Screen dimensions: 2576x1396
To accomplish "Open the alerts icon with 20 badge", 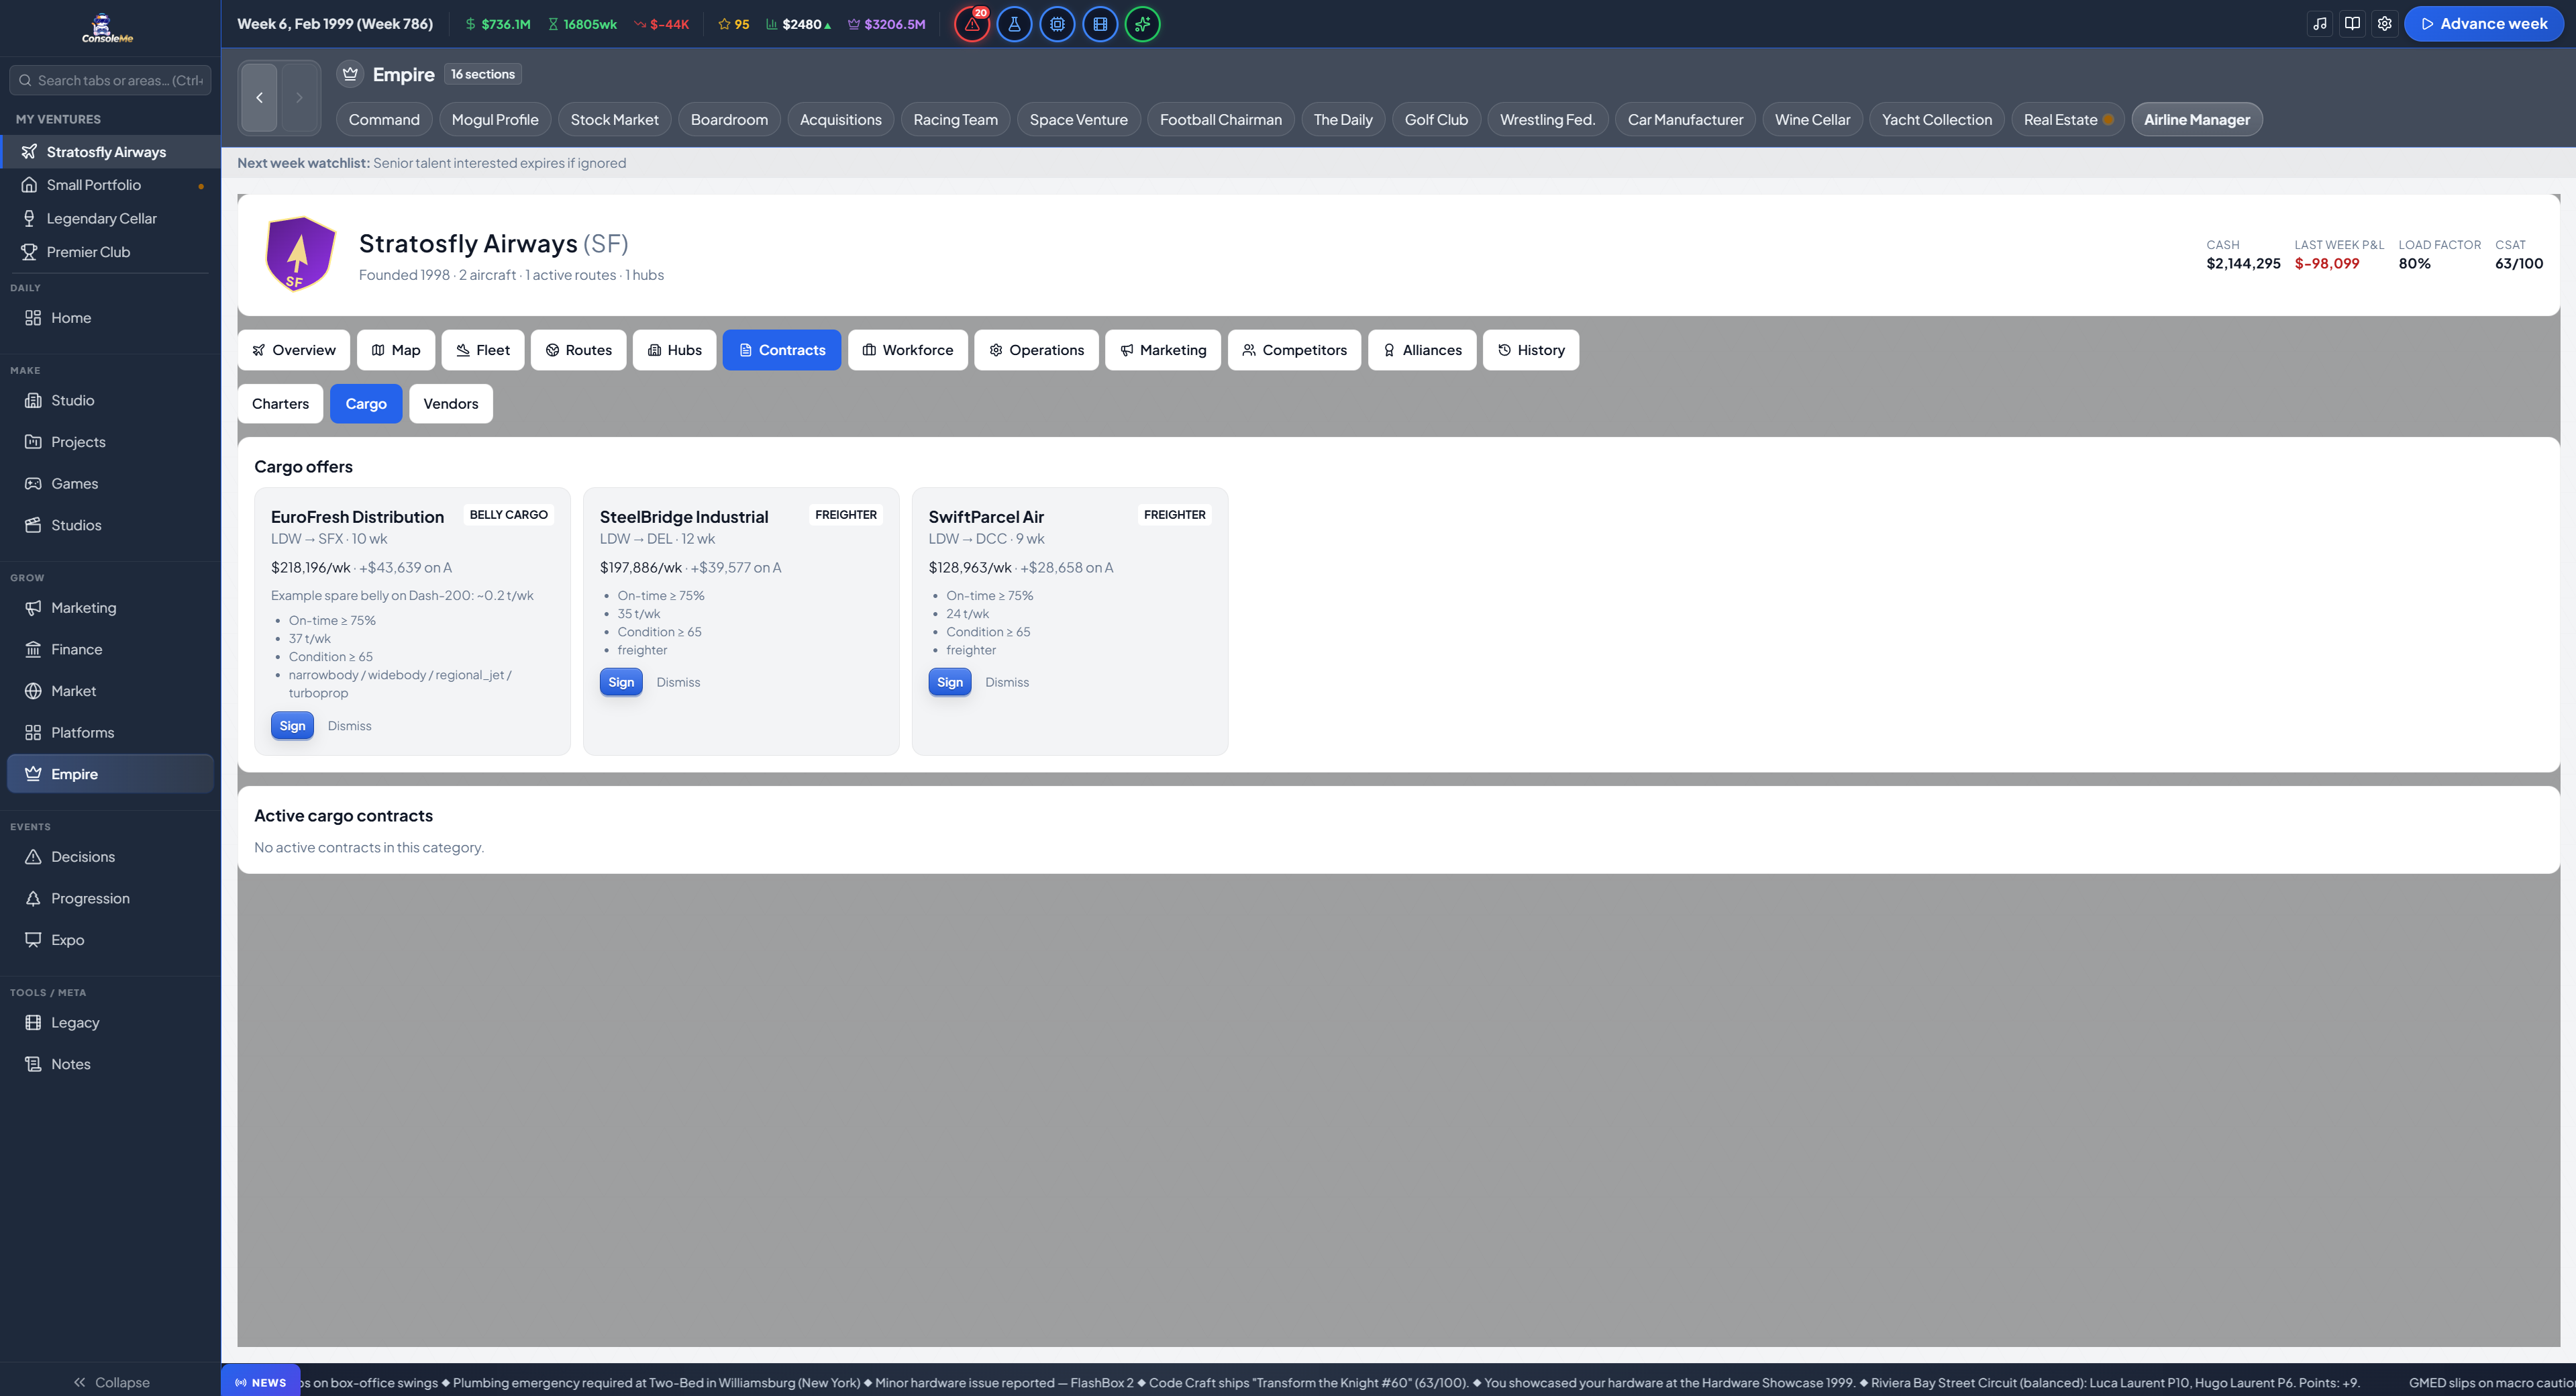I will point(972,24).
